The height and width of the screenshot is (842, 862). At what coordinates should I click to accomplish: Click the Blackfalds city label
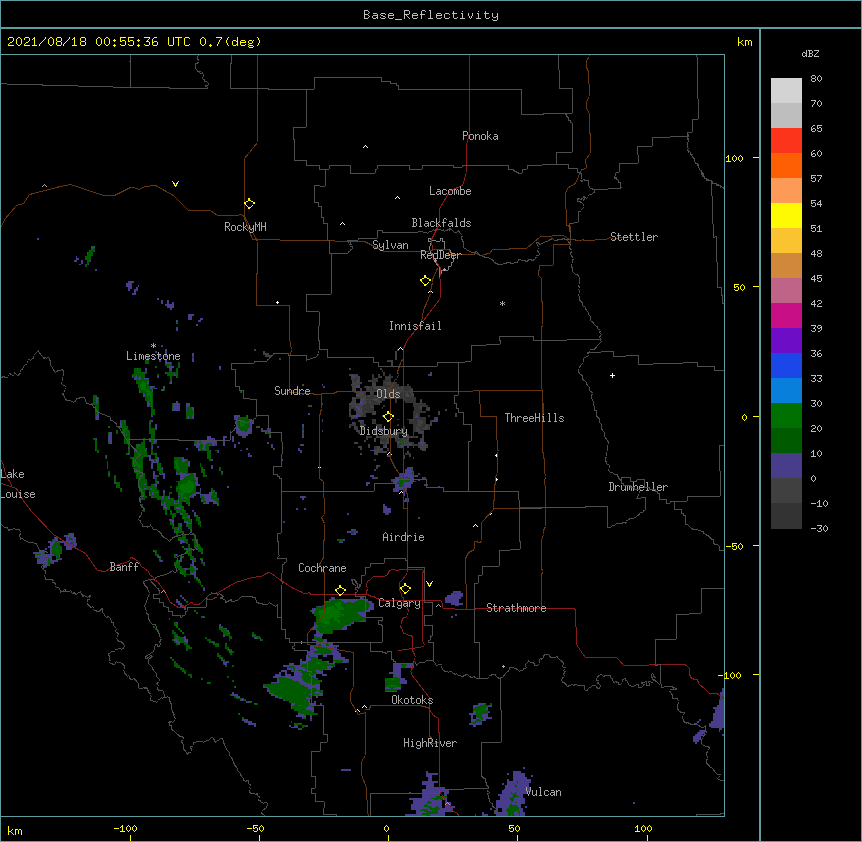[441, 223]
